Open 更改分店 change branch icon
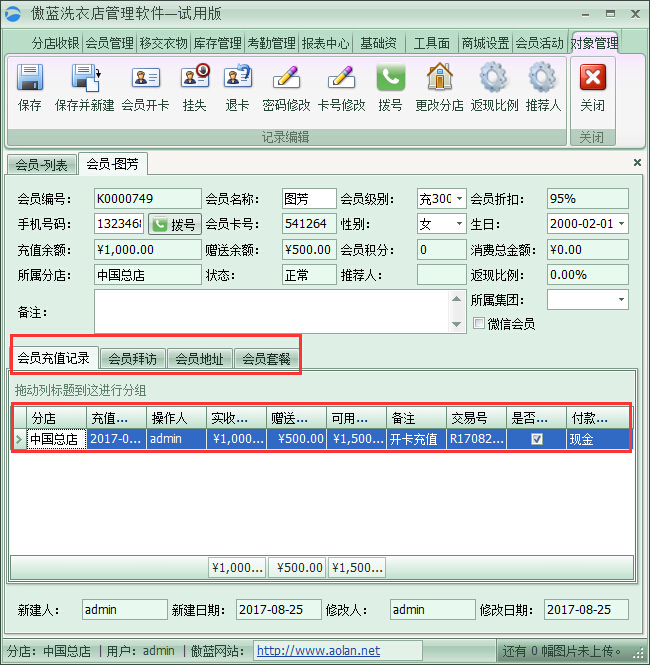 (439, 79)
